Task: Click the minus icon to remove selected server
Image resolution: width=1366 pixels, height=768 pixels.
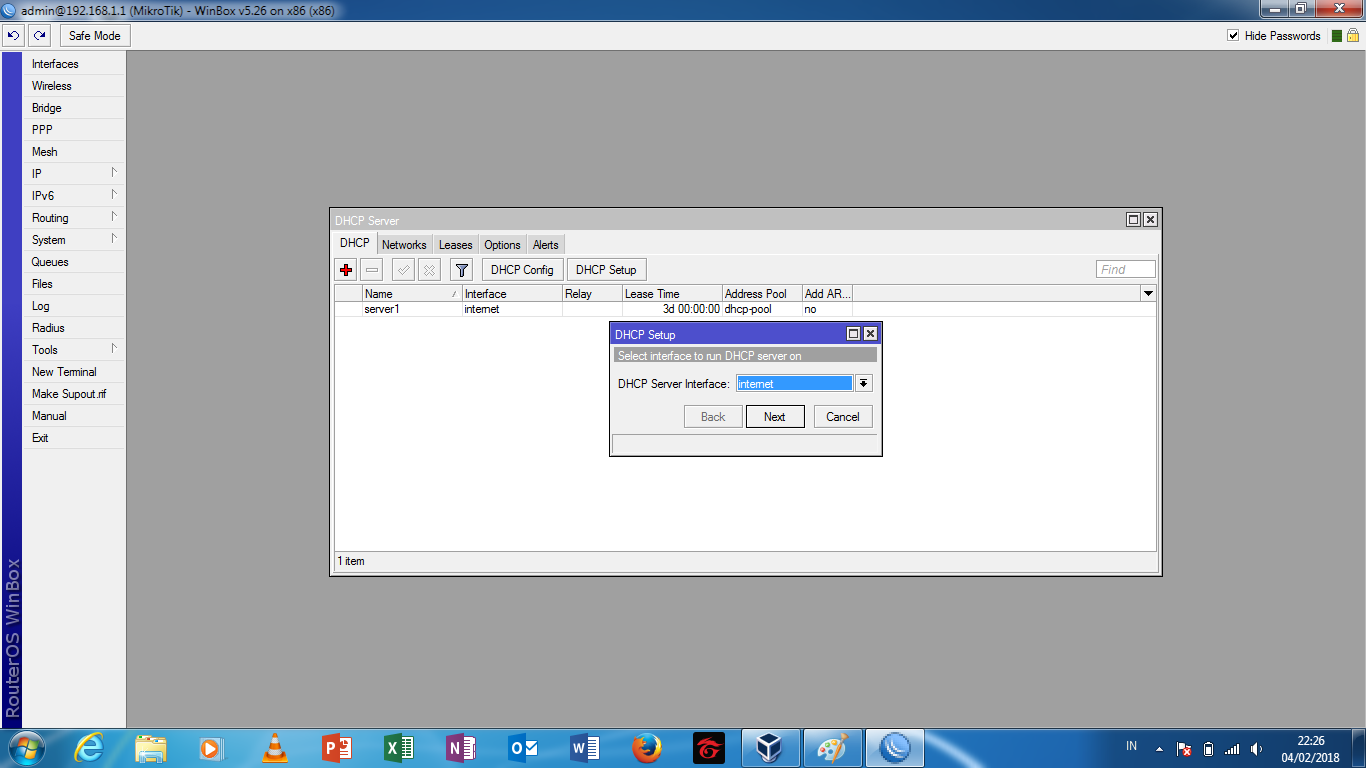Action: pos(370,269)
